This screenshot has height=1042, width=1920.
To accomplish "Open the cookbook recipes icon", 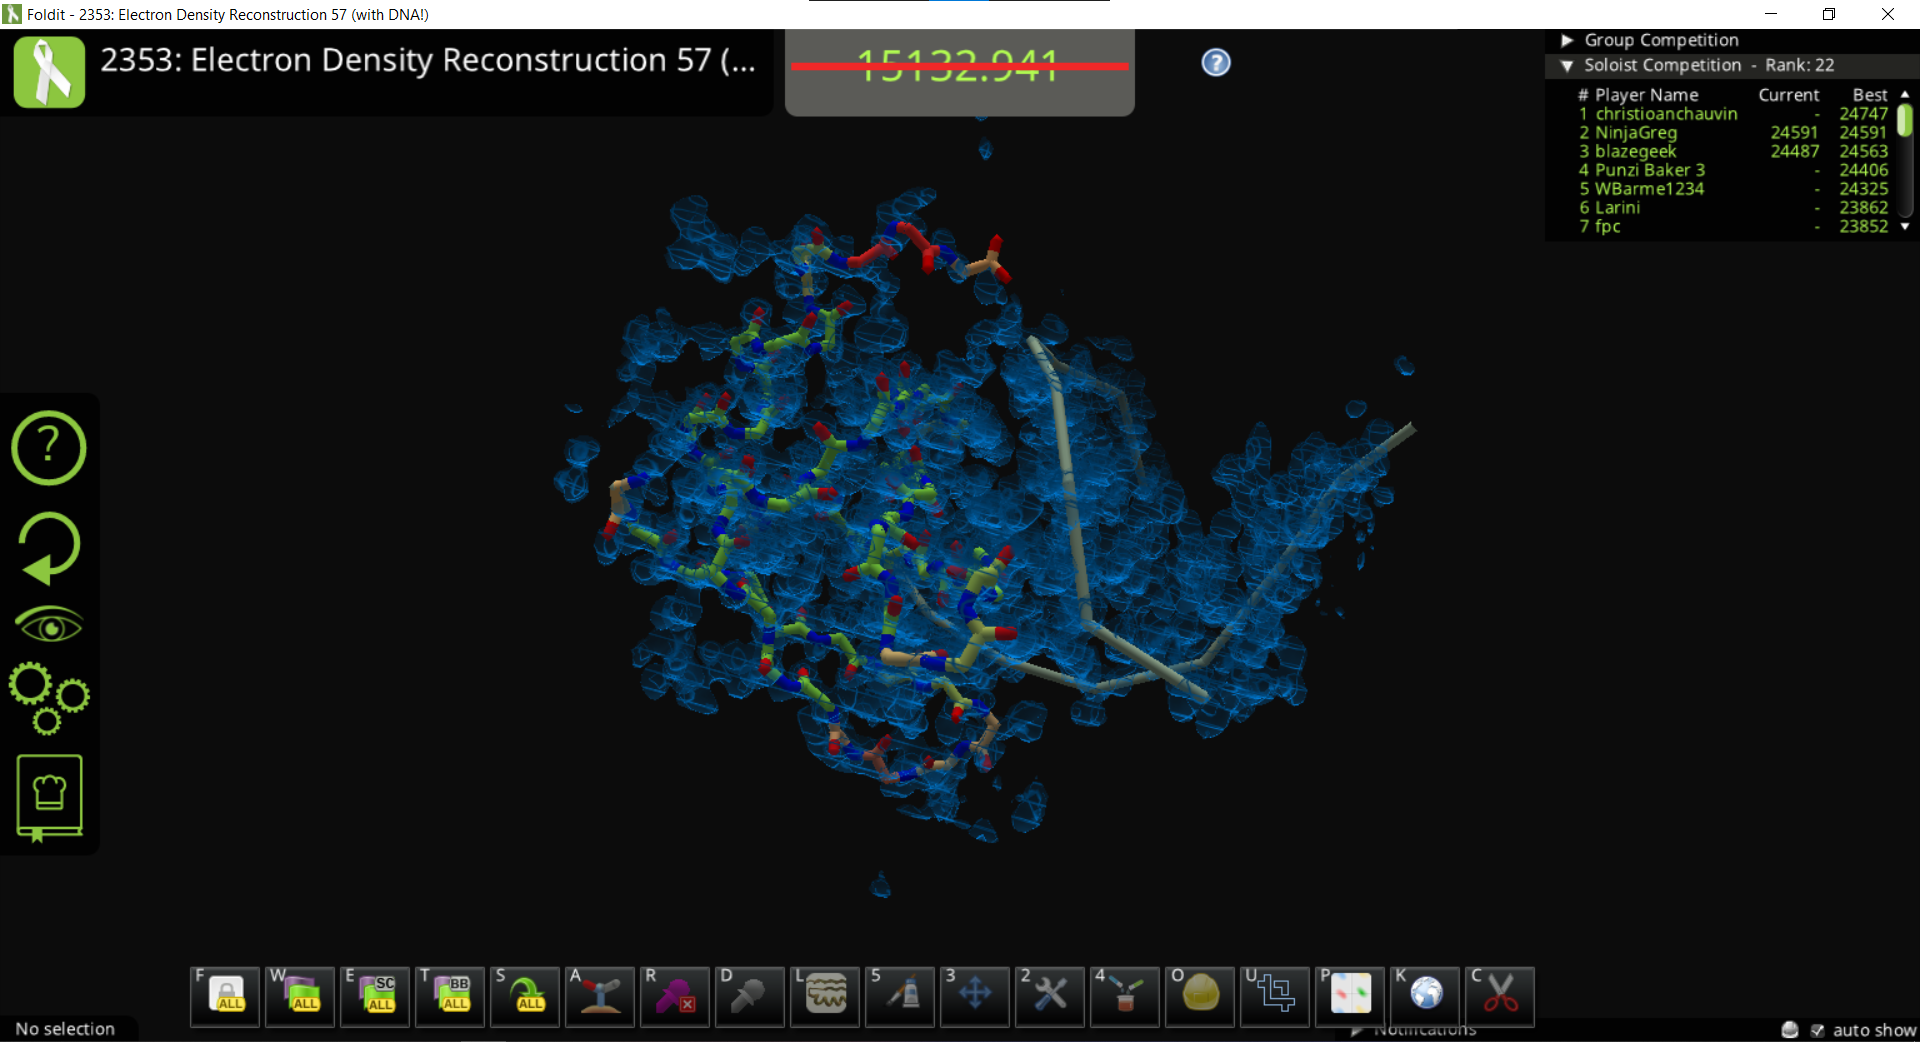I will pyautogui.click(x=49, y=797).
